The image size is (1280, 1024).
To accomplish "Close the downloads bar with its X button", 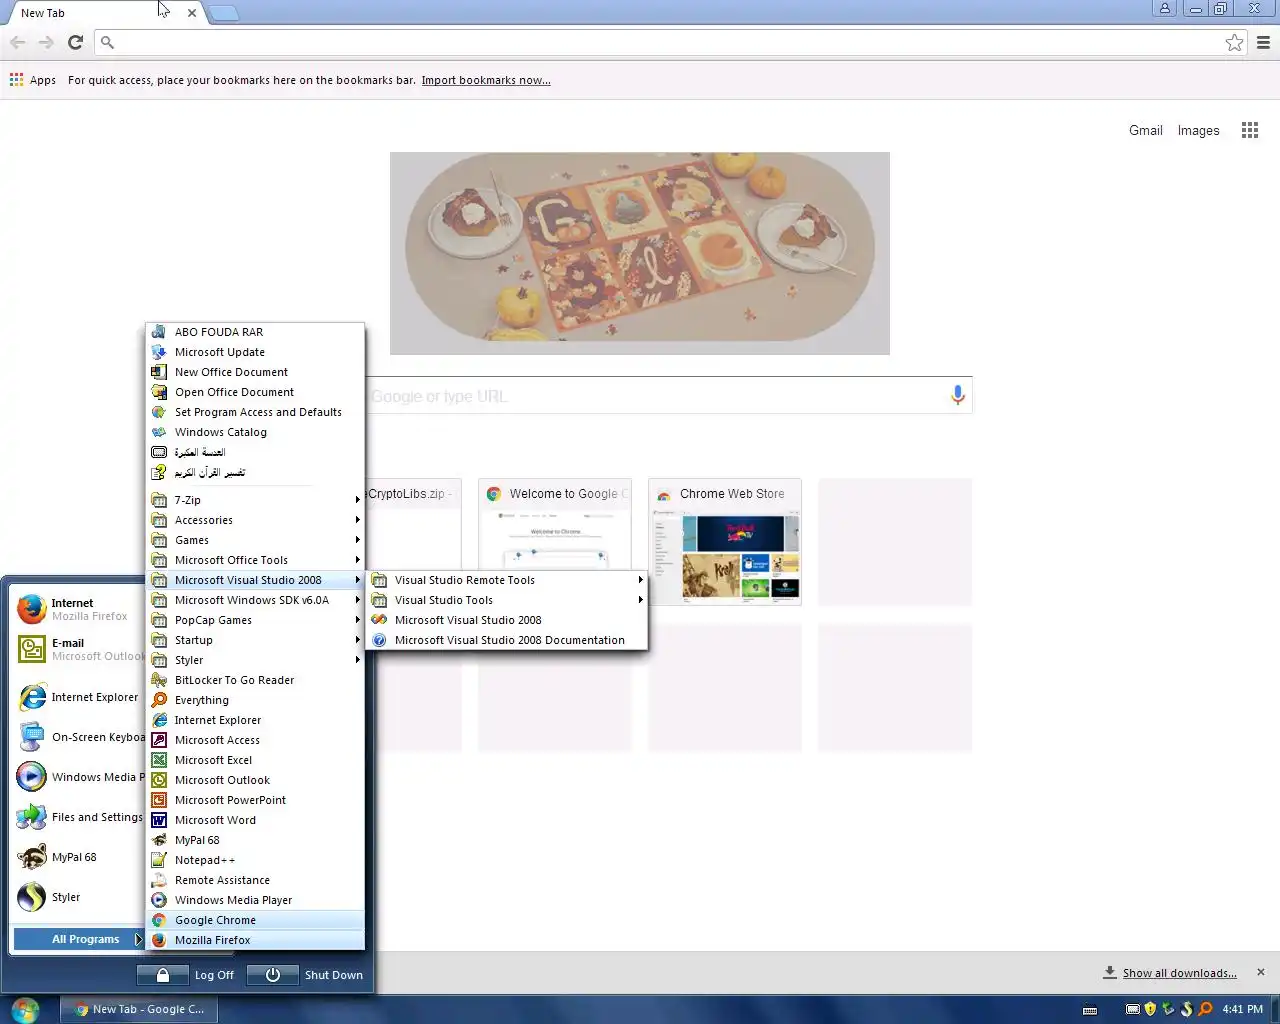I will pos(1260,972).
